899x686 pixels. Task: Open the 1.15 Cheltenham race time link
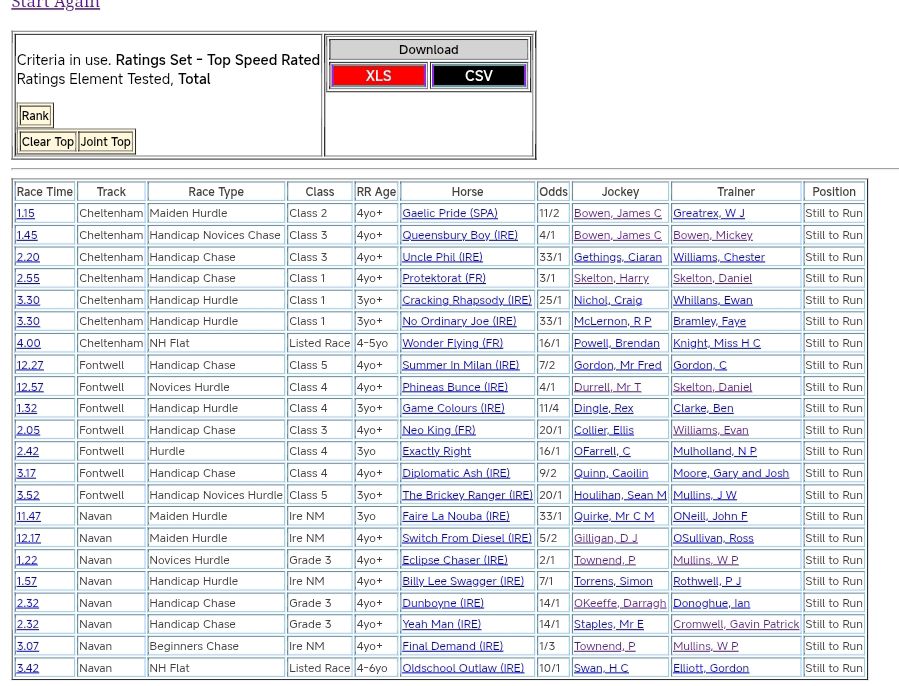coord(26,214)
